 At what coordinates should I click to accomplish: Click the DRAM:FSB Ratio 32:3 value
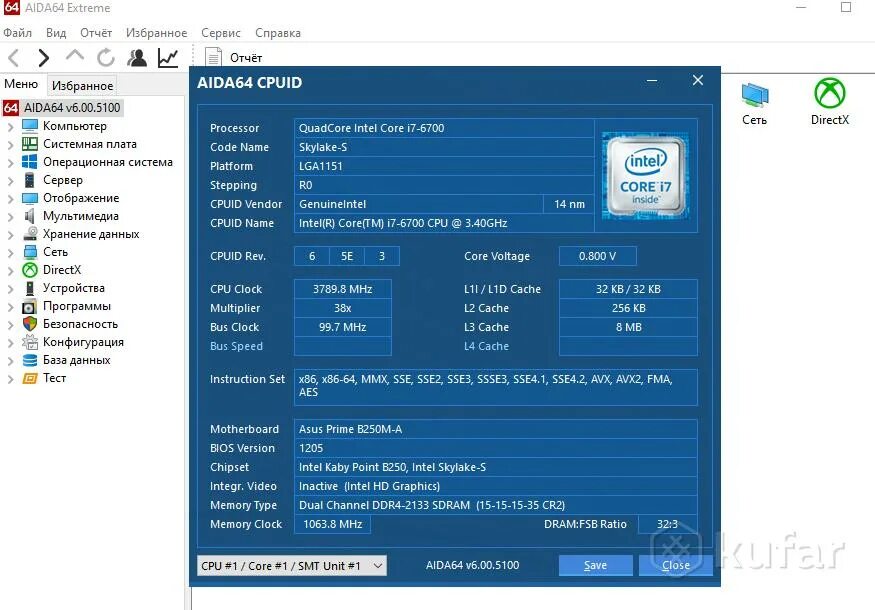click(x=667, y=523)
